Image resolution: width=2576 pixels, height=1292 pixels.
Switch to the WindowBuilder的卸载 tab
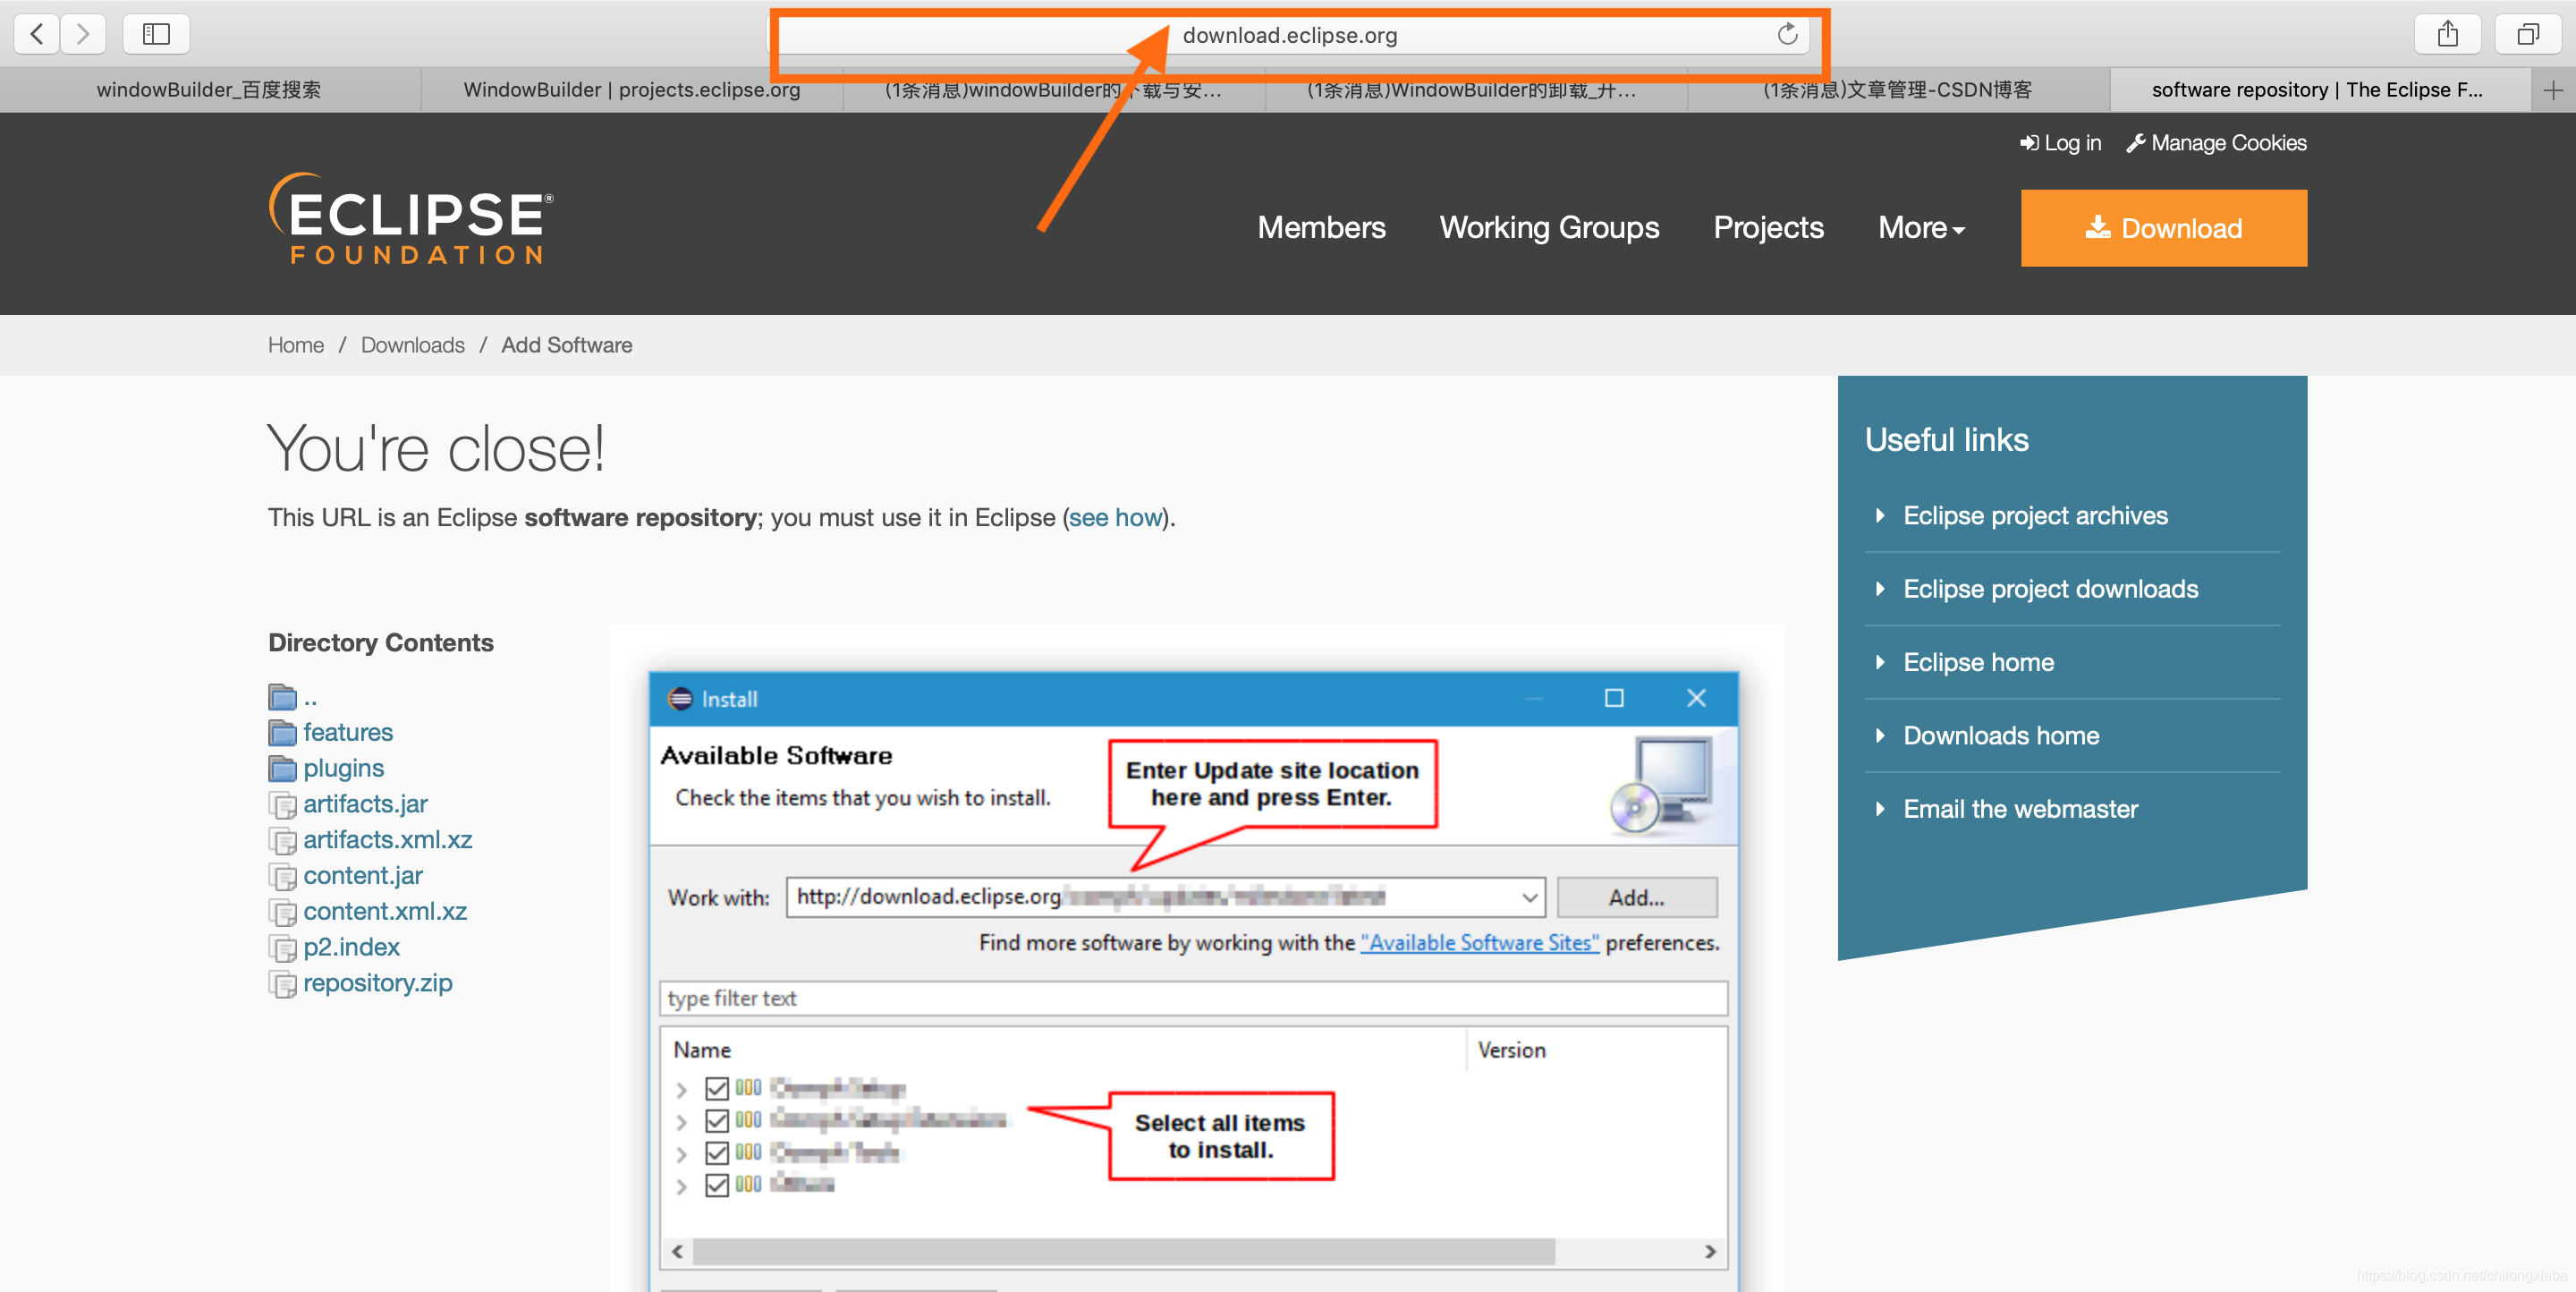click(1475, 90)
